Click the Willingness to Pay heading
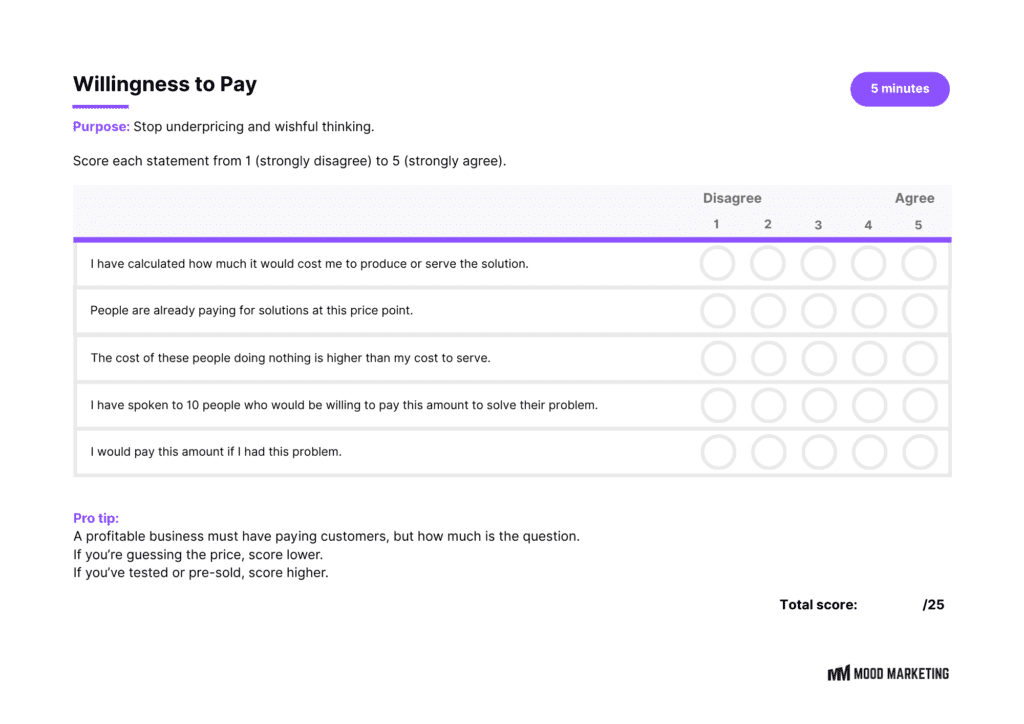This screenshot has width=1024, height=724. tap(165, 85)
